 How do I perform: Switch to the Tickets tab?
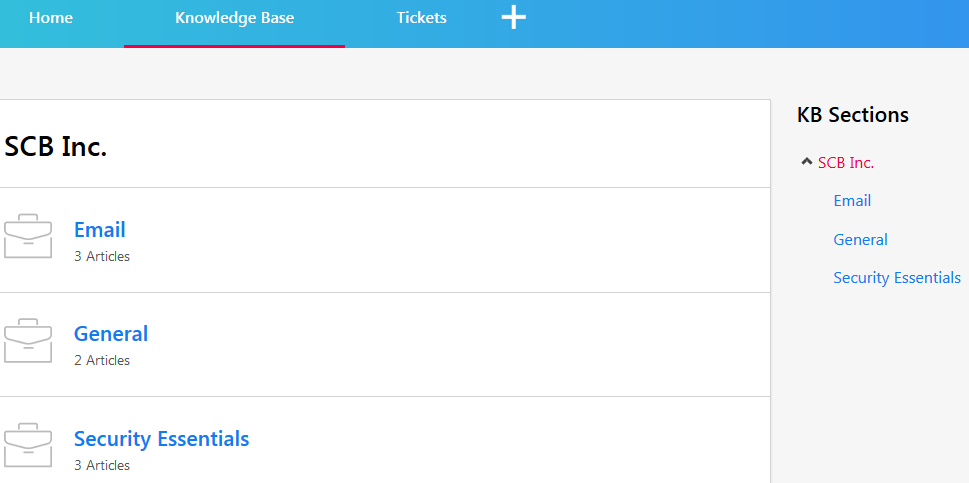tap(421, 18)
